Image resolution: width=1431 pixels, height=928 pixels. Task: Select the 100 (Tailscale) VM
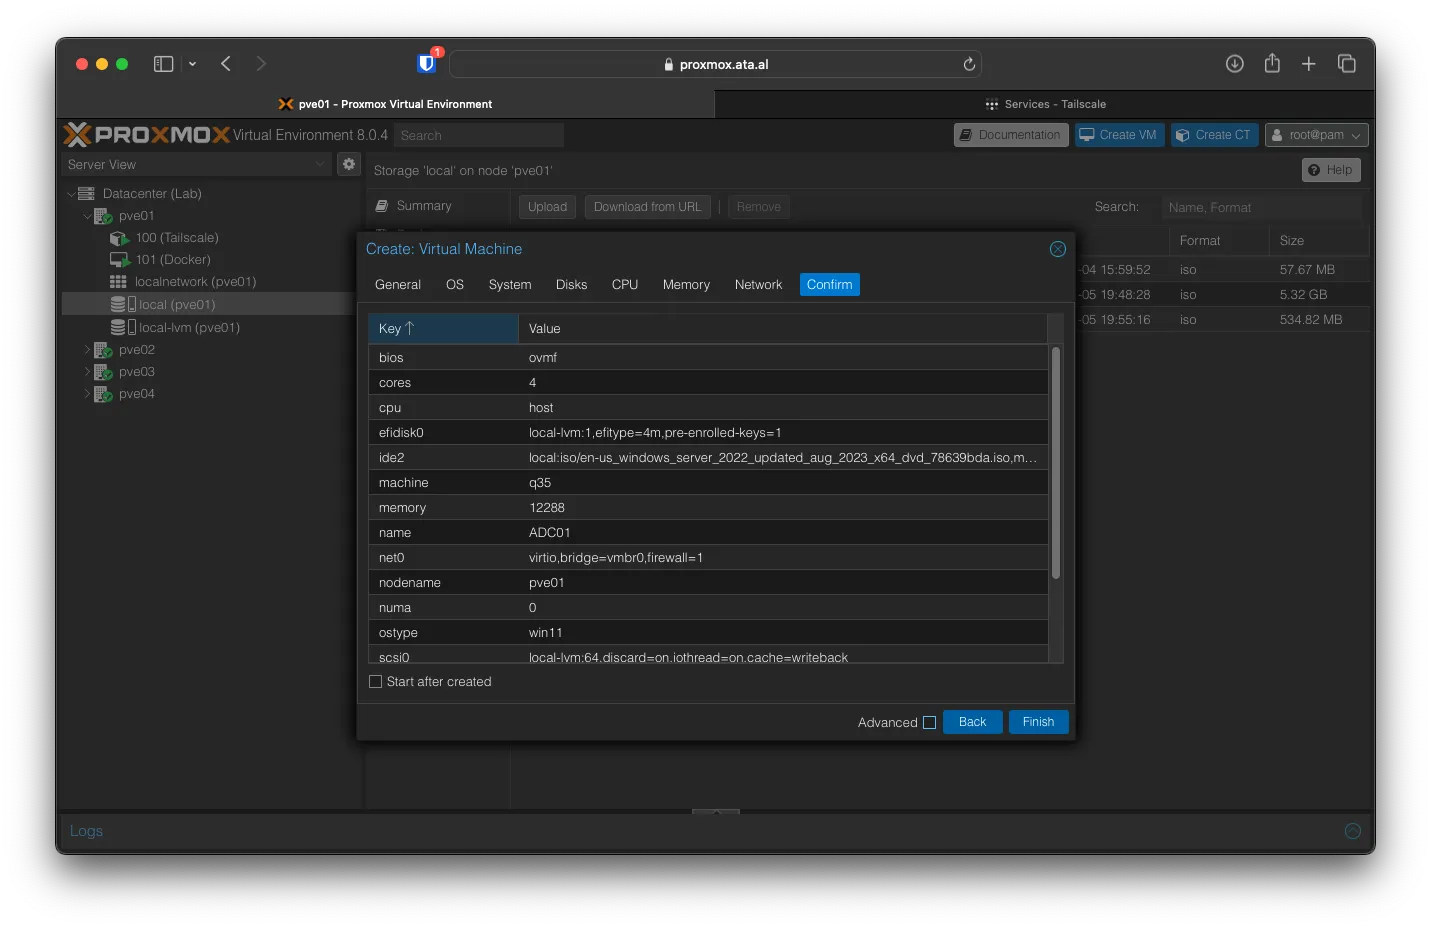[176, 238]
